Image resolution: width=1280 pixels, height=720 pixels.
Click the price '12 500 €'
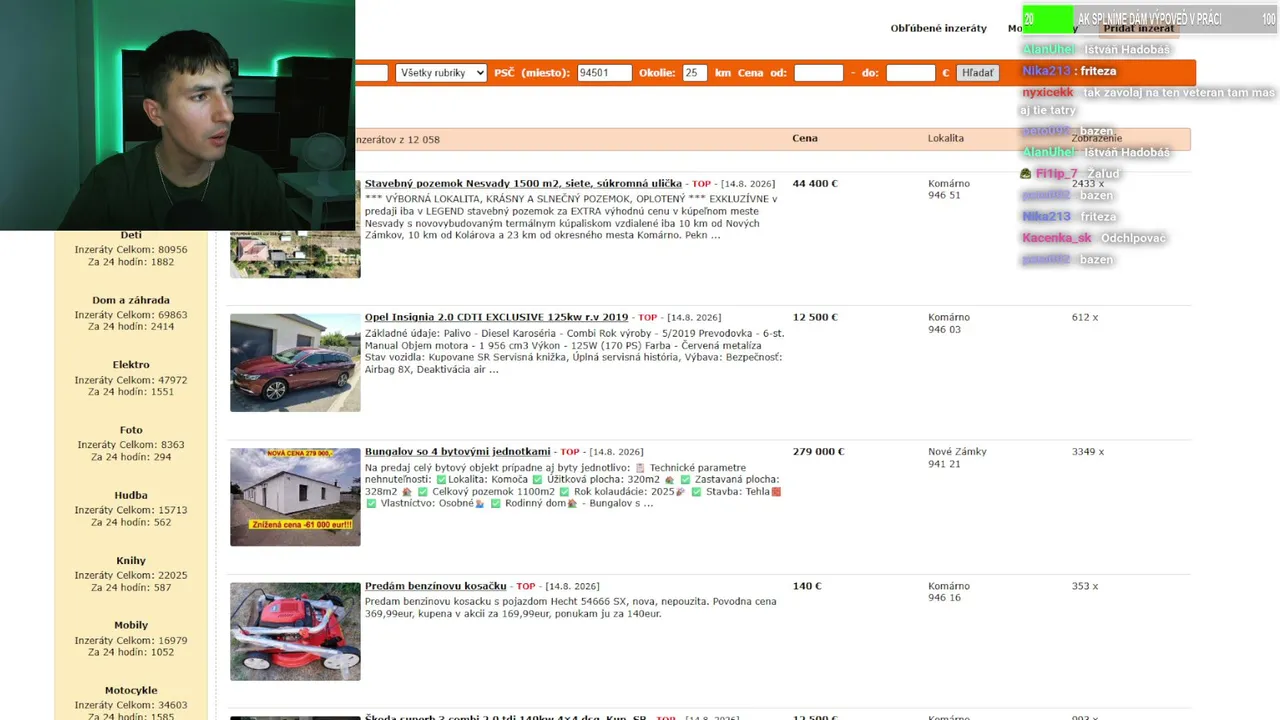tap(815, 318)
